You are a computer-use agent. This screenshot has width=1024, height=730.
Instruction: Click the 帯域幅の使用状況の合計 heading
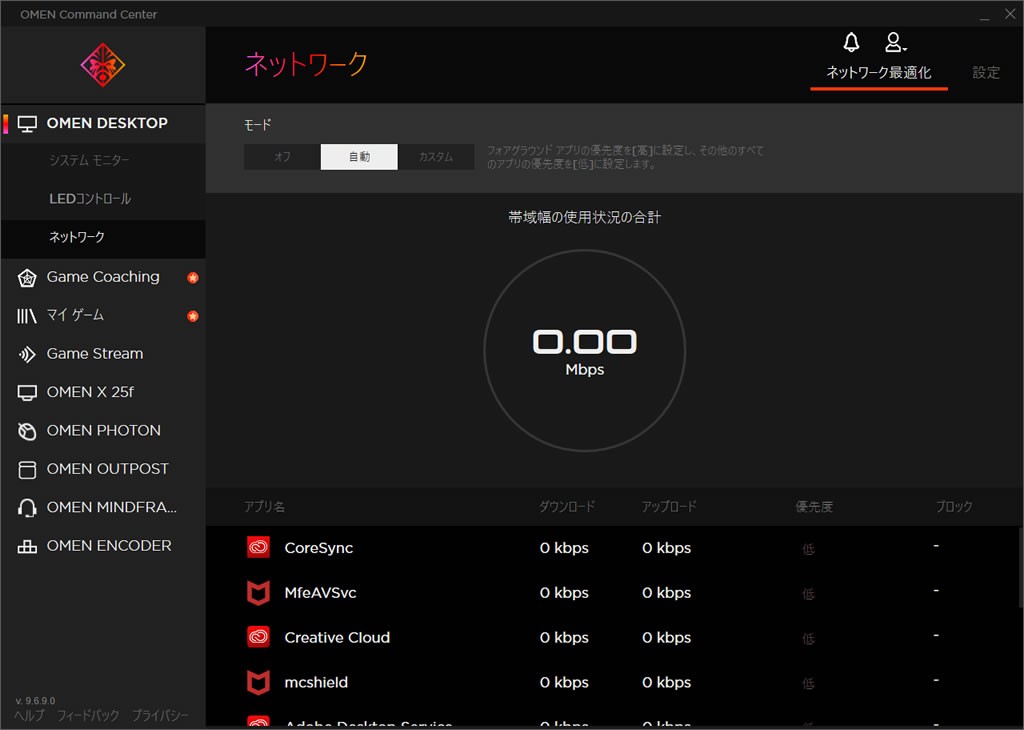(584, 217)
